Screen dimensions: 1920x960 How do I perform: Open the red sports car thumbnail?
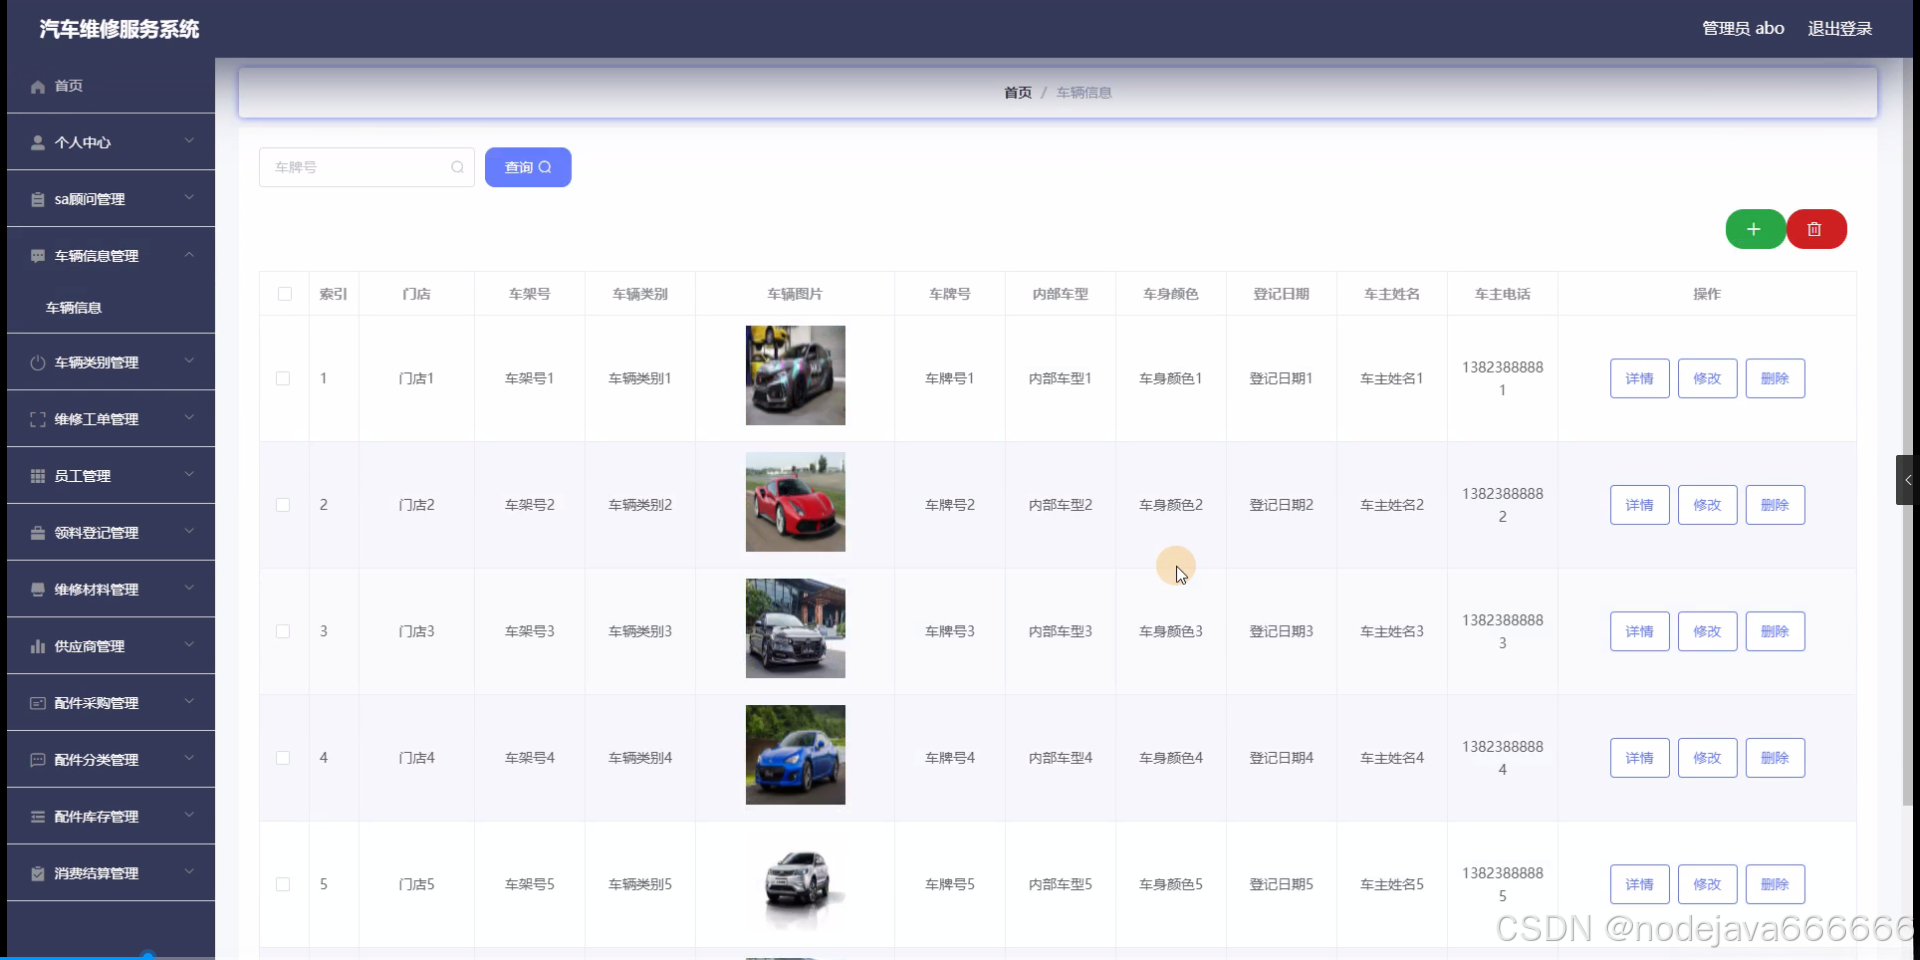(x=795, y=502)
